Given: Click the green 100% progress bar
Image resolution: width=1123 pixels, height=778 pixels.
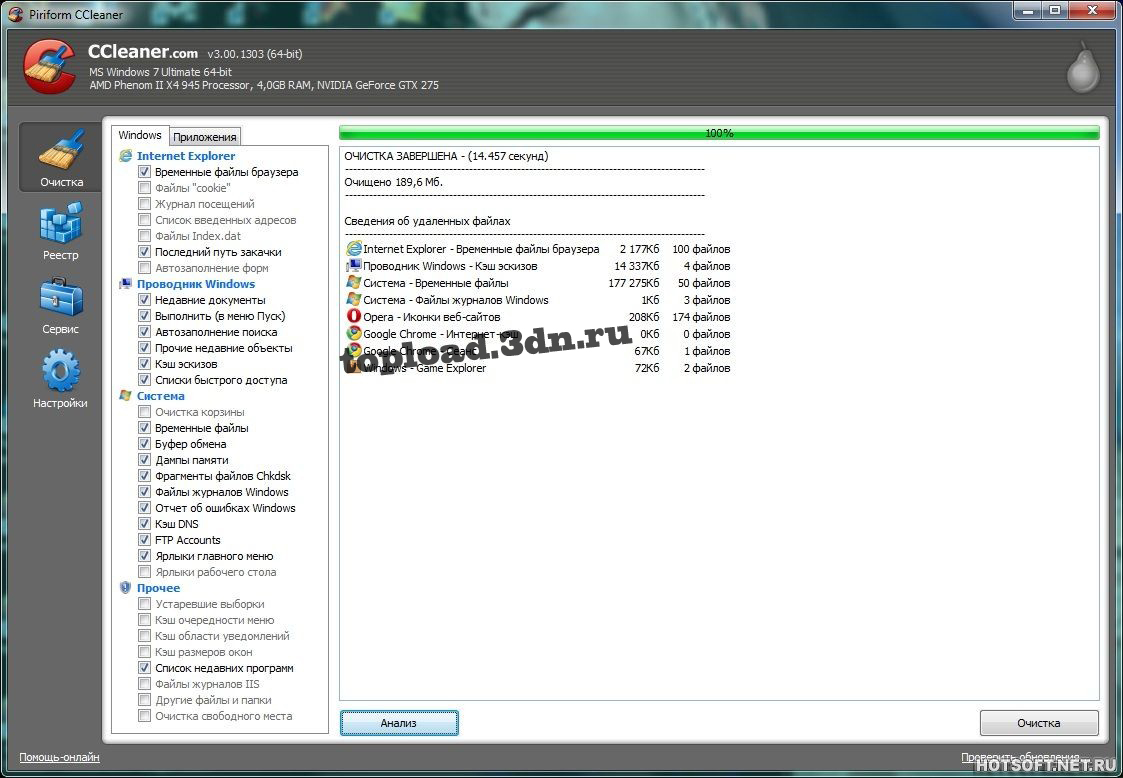Looking at the screenshot, I should [718, 133].
